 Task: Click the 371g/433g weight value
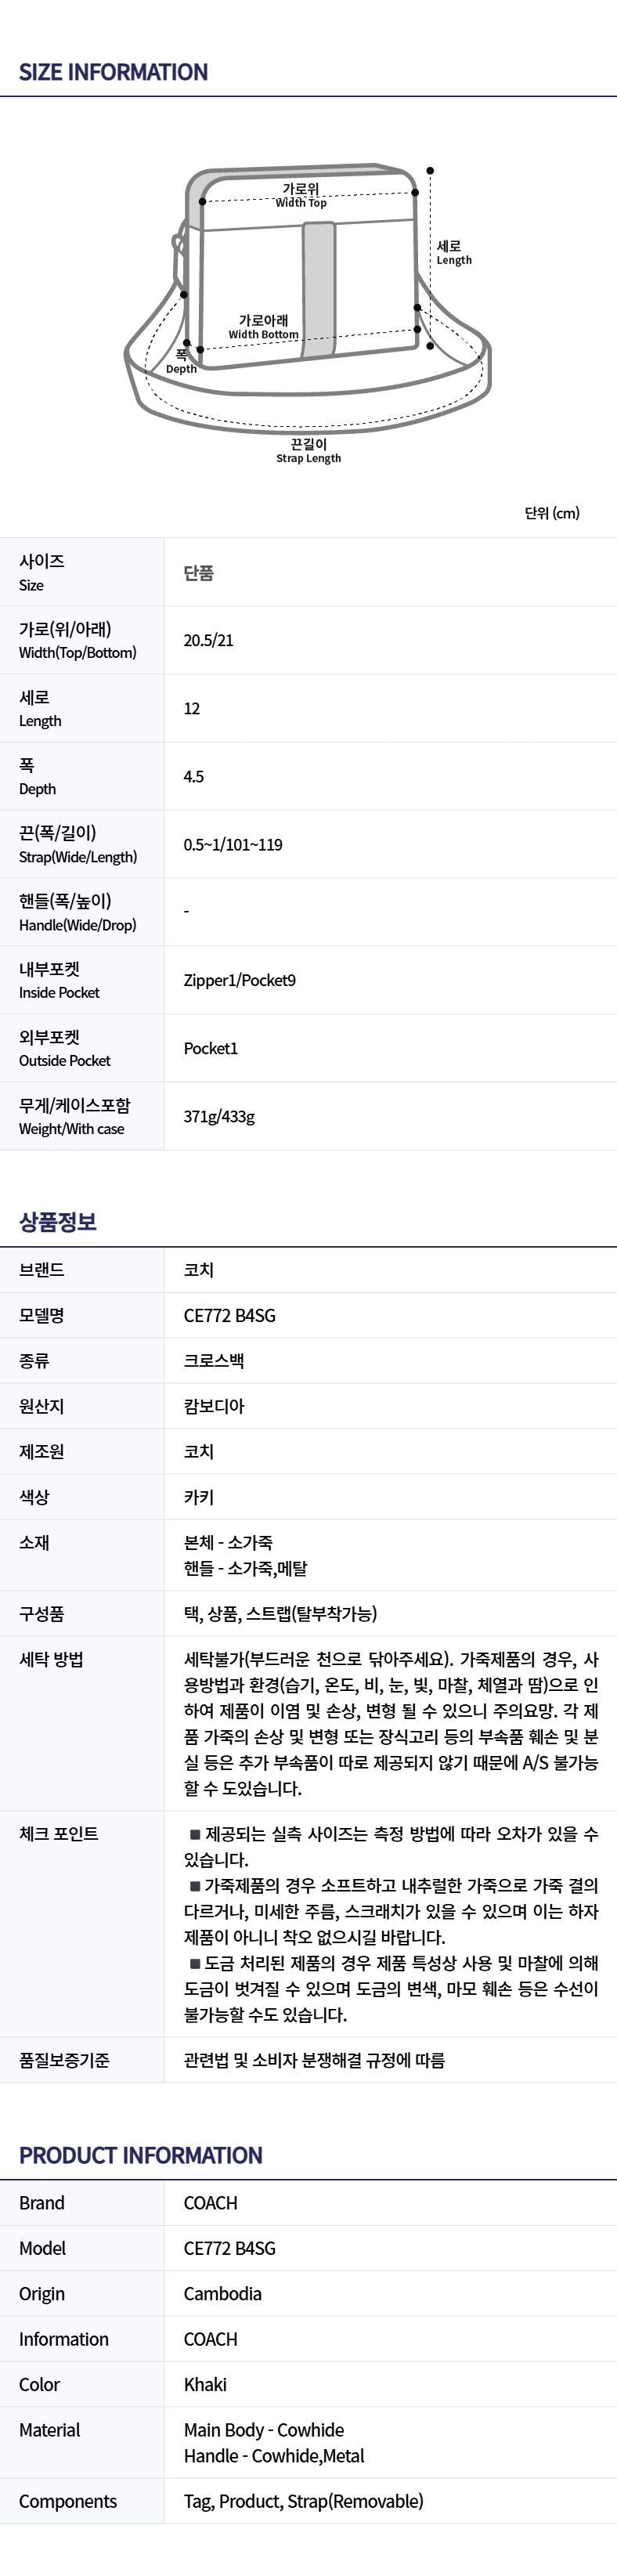(219, 1116)
